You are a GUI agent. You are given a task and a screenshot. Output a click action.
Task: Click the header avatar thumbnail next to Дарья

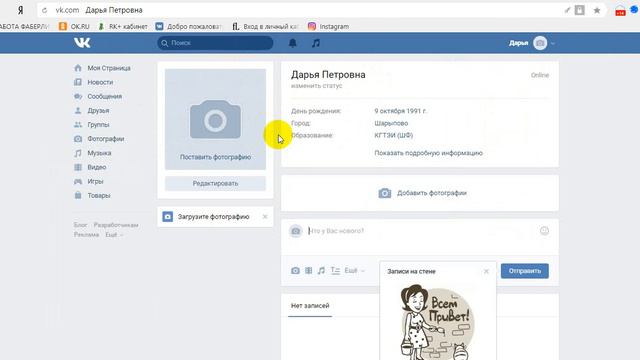tap(540, 43)
